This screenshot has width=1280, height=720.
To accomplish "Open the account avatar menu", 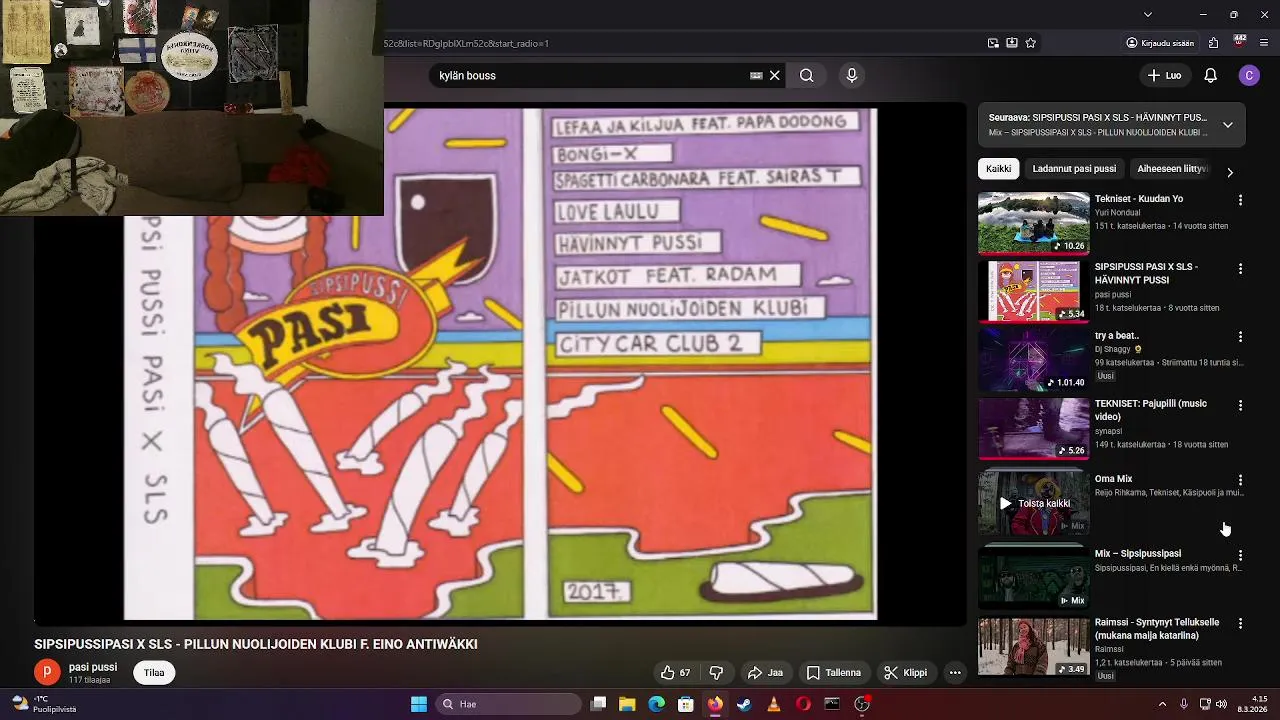I will click(x=1248, y=75).
